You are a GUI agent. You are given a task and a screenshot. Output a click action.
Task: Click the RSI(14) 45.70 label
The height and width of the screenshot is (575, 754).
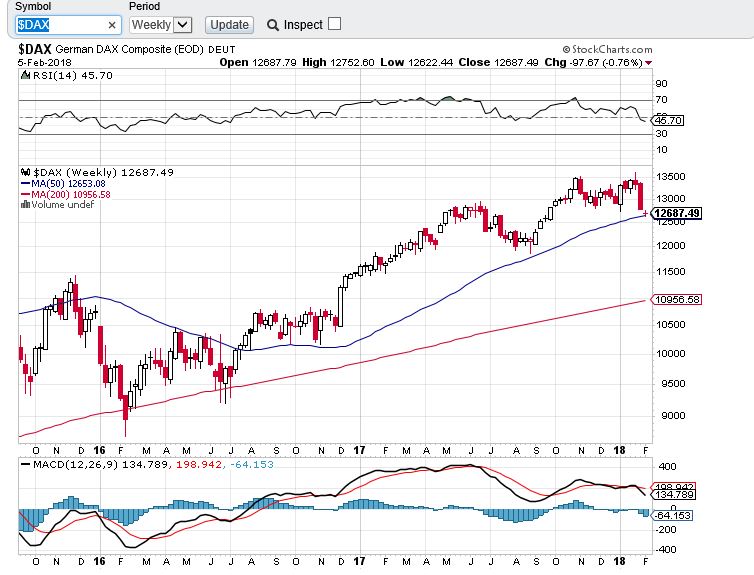(x=73, y=75)
